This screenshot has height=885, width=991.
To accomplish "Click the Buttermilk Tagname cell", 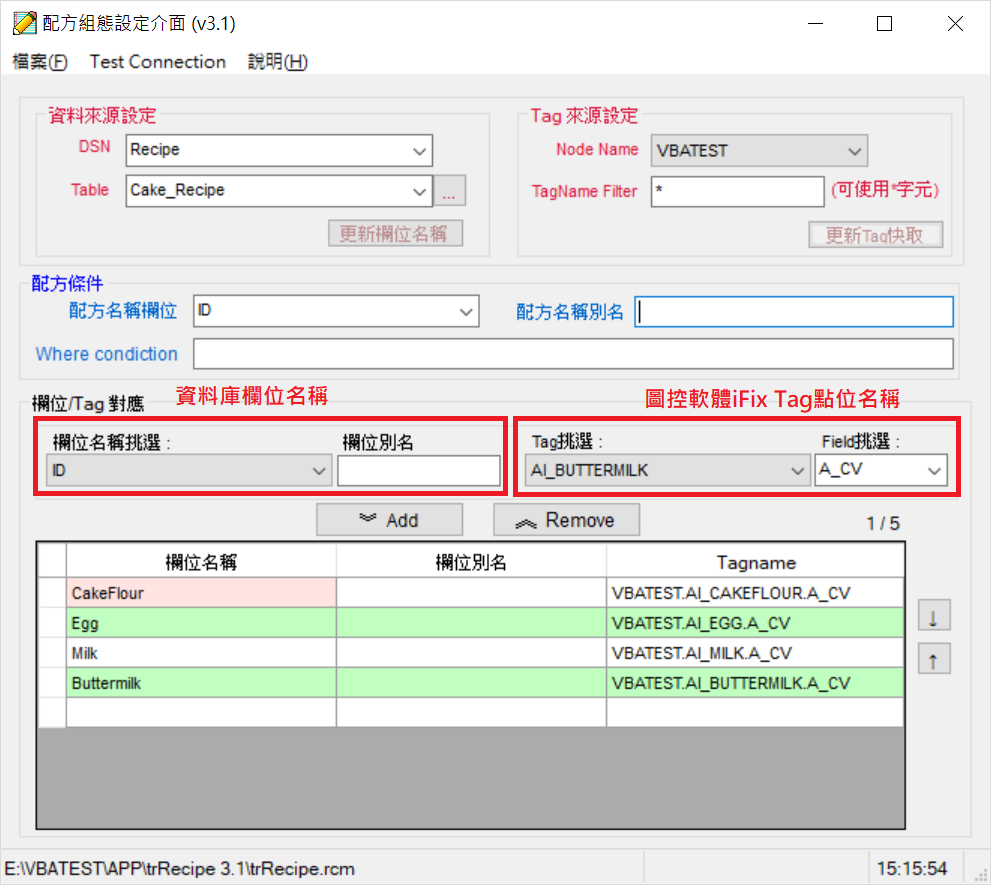I will click(x=754, y=683).
